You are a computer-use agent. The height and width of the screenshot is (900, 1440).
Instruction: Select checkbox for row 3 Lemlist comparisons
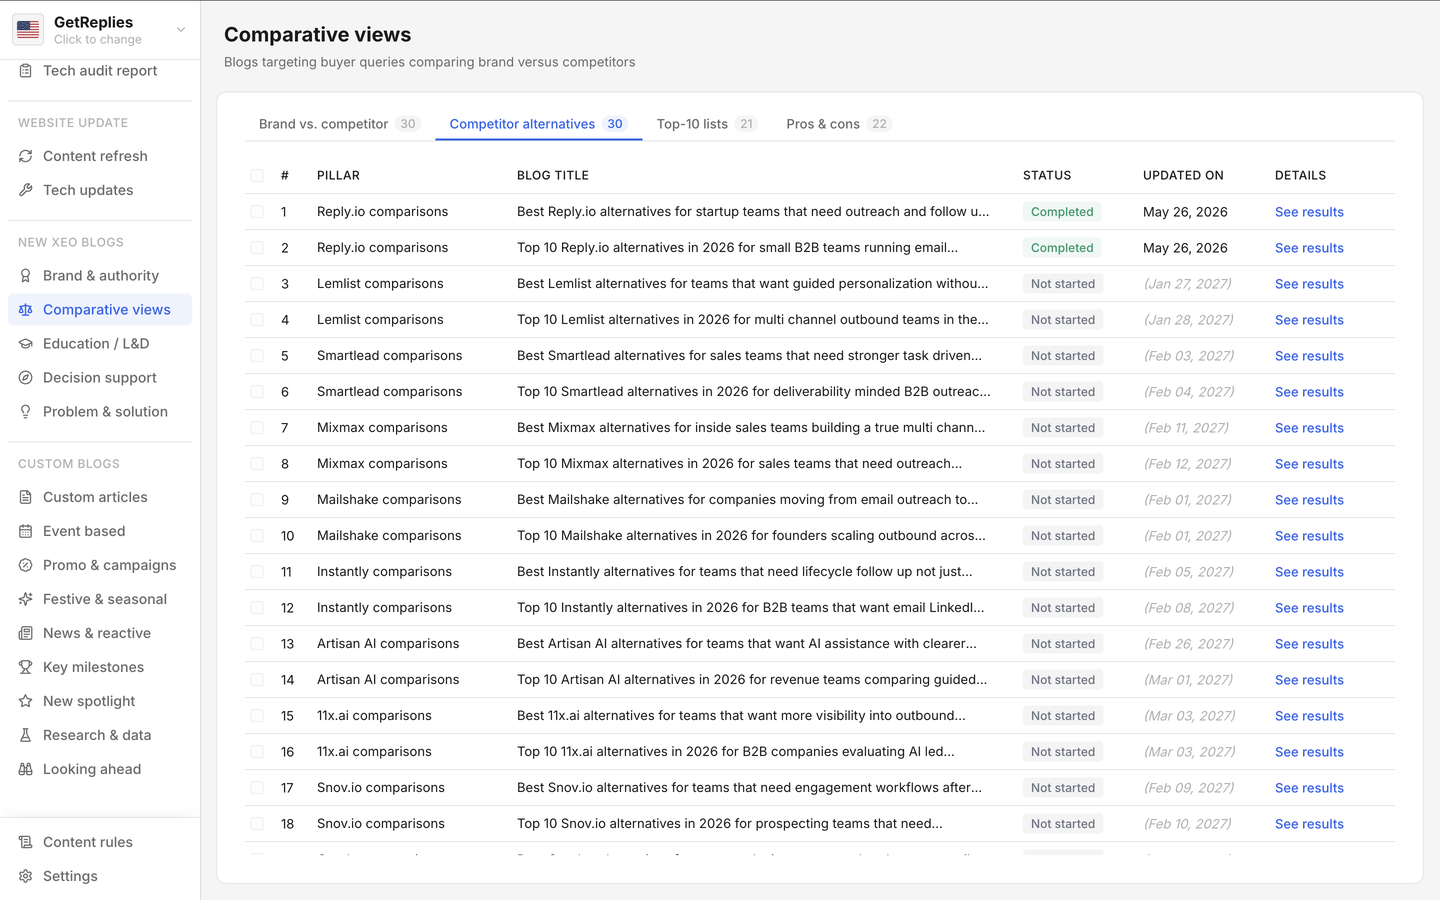(x=257, y=284)
